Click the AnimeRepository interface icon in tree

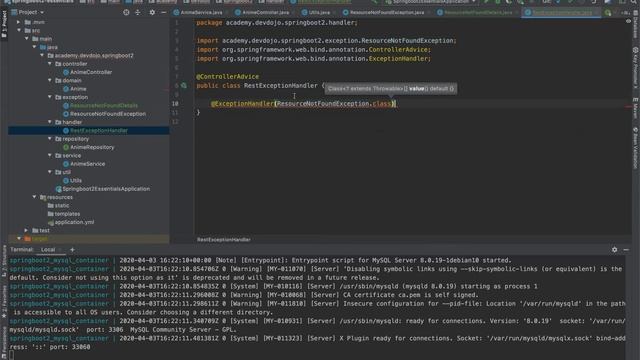tap(66, 147)
